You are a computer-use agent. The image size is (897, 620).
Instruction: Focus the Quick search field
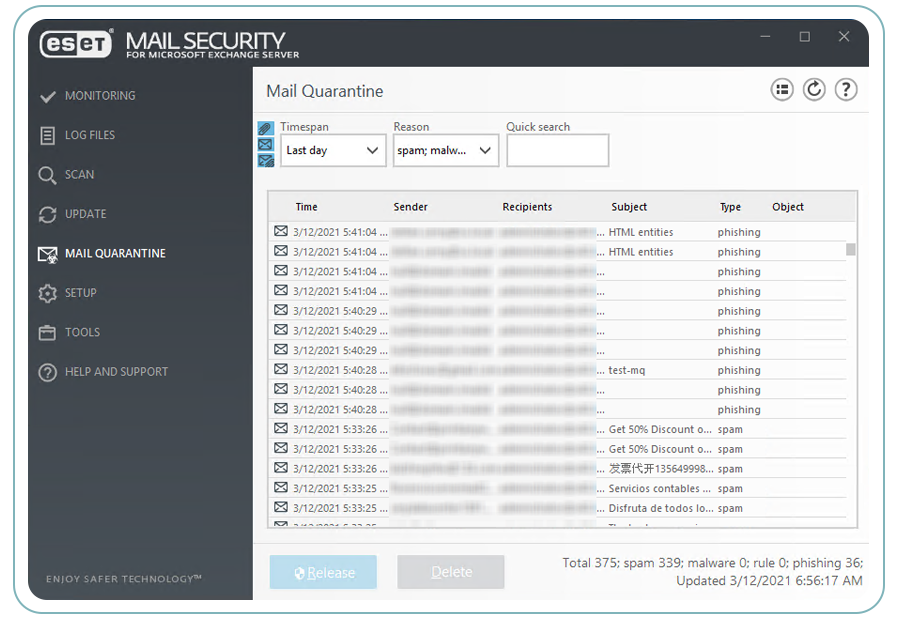tap(557, 150)
